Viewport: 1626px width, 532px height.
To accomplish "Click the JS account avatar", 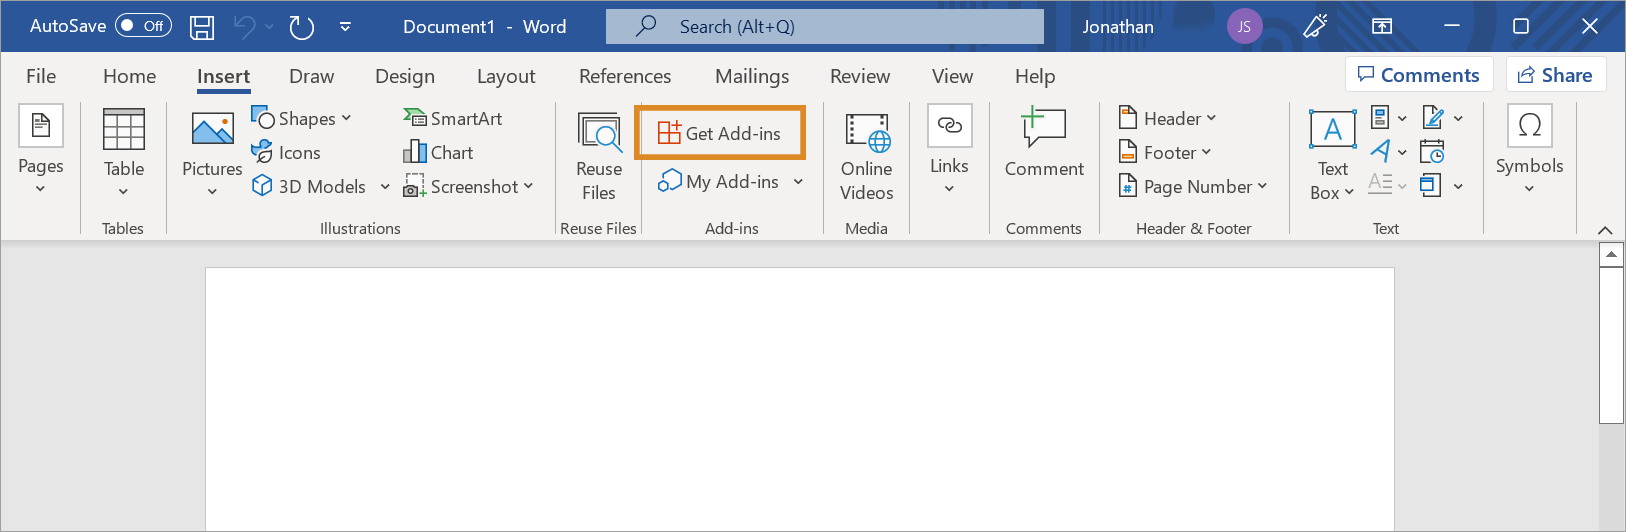I will pyautogui.click(x=1244, y=27).
